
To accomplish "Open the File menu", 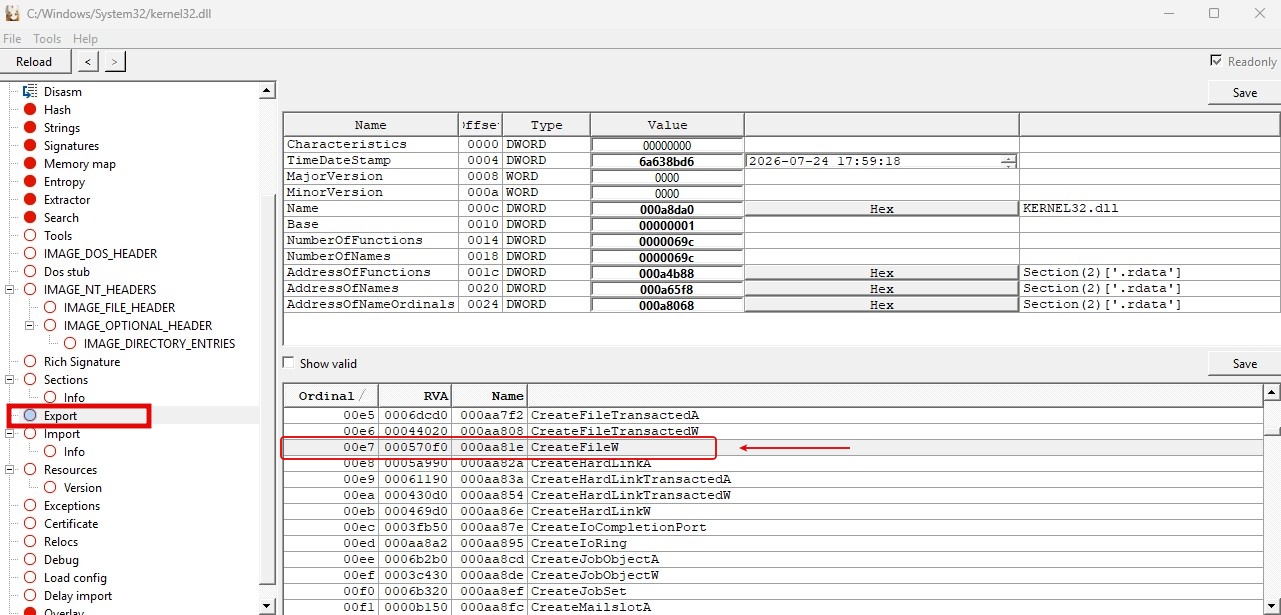I will click(12, 39).
